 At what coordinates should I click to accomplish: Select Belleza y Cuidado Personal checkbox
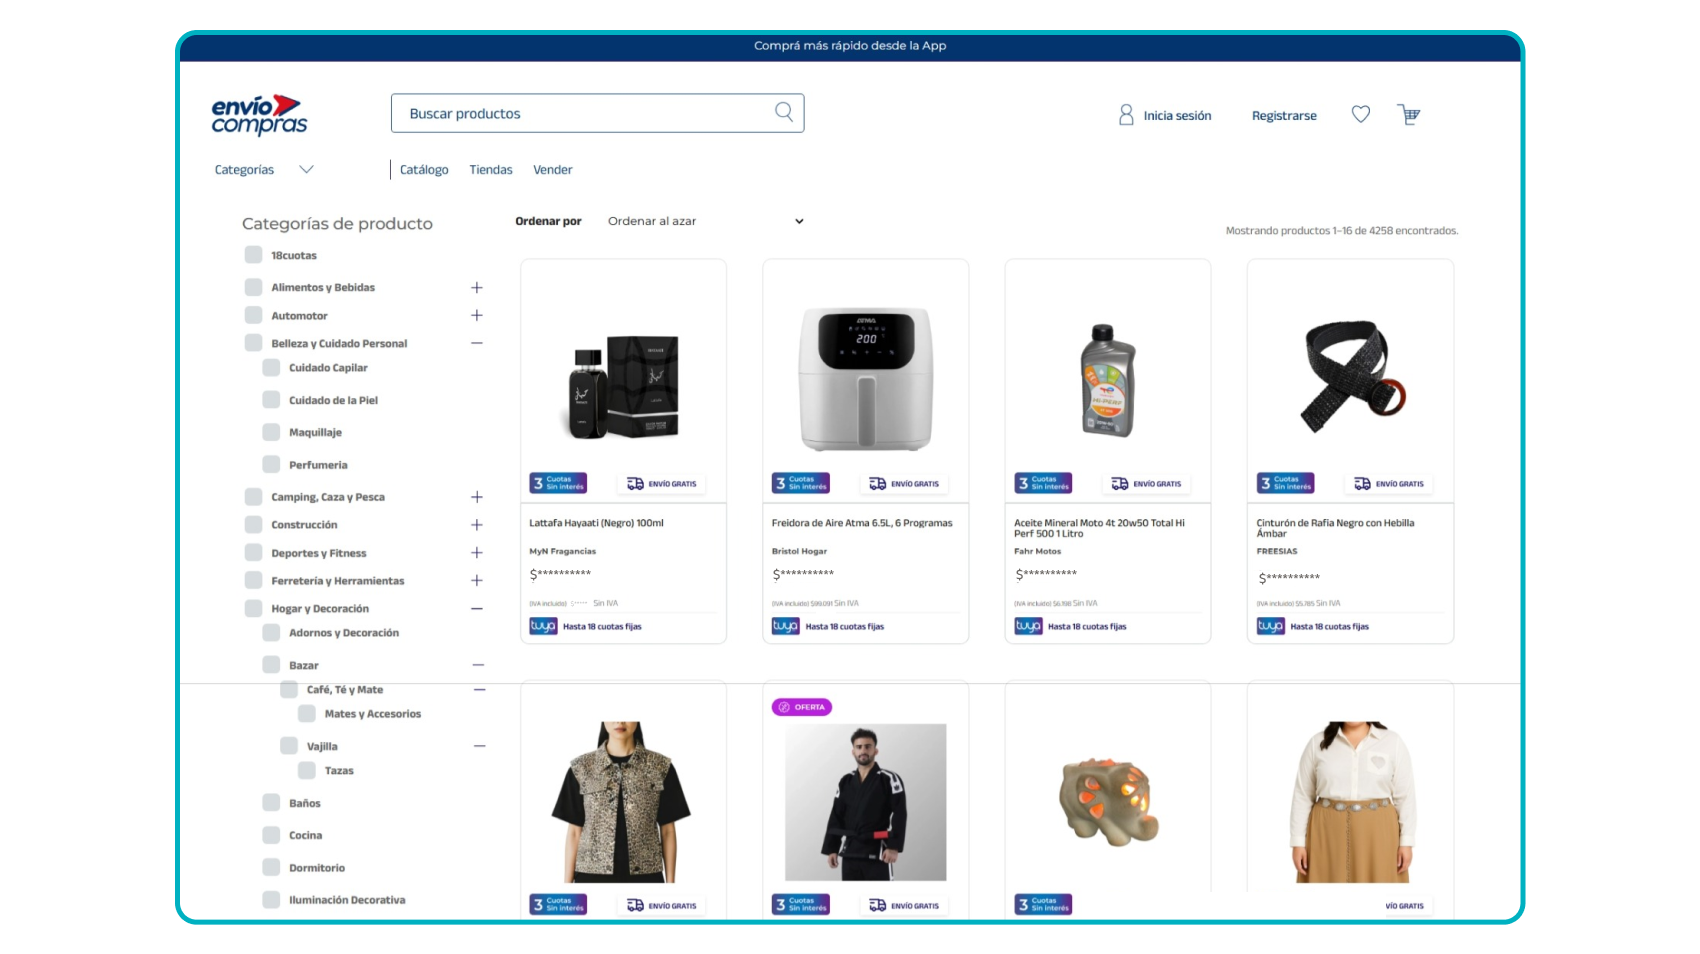[x=253, y=343]
